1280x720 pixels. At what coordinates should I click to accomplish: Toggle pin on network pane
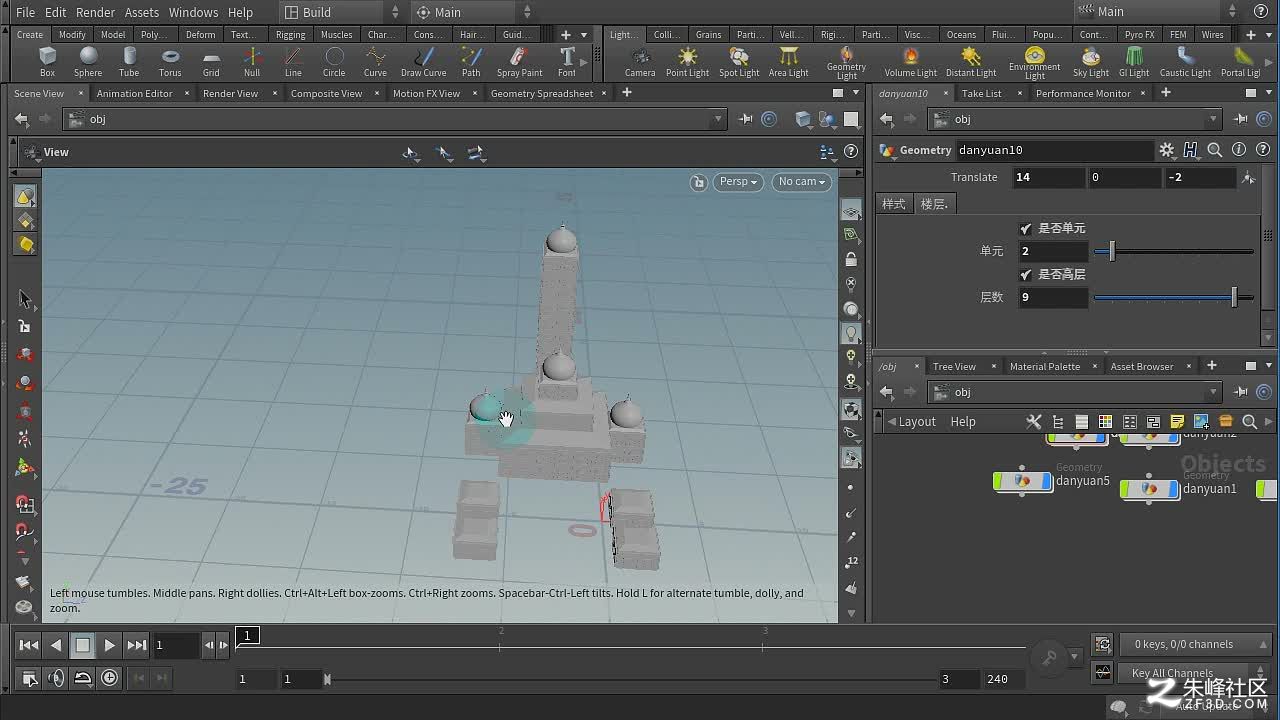pyautogui.click(x=1241, y=392)
